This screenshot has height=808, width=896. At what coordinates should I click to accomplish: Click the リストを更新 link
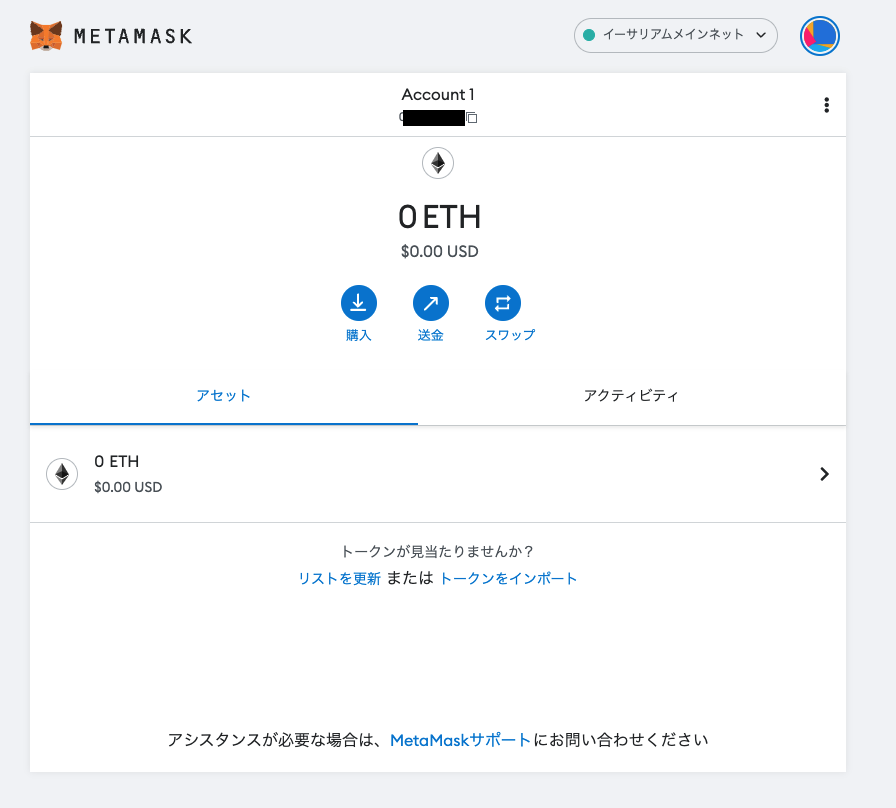pos(339,579)
